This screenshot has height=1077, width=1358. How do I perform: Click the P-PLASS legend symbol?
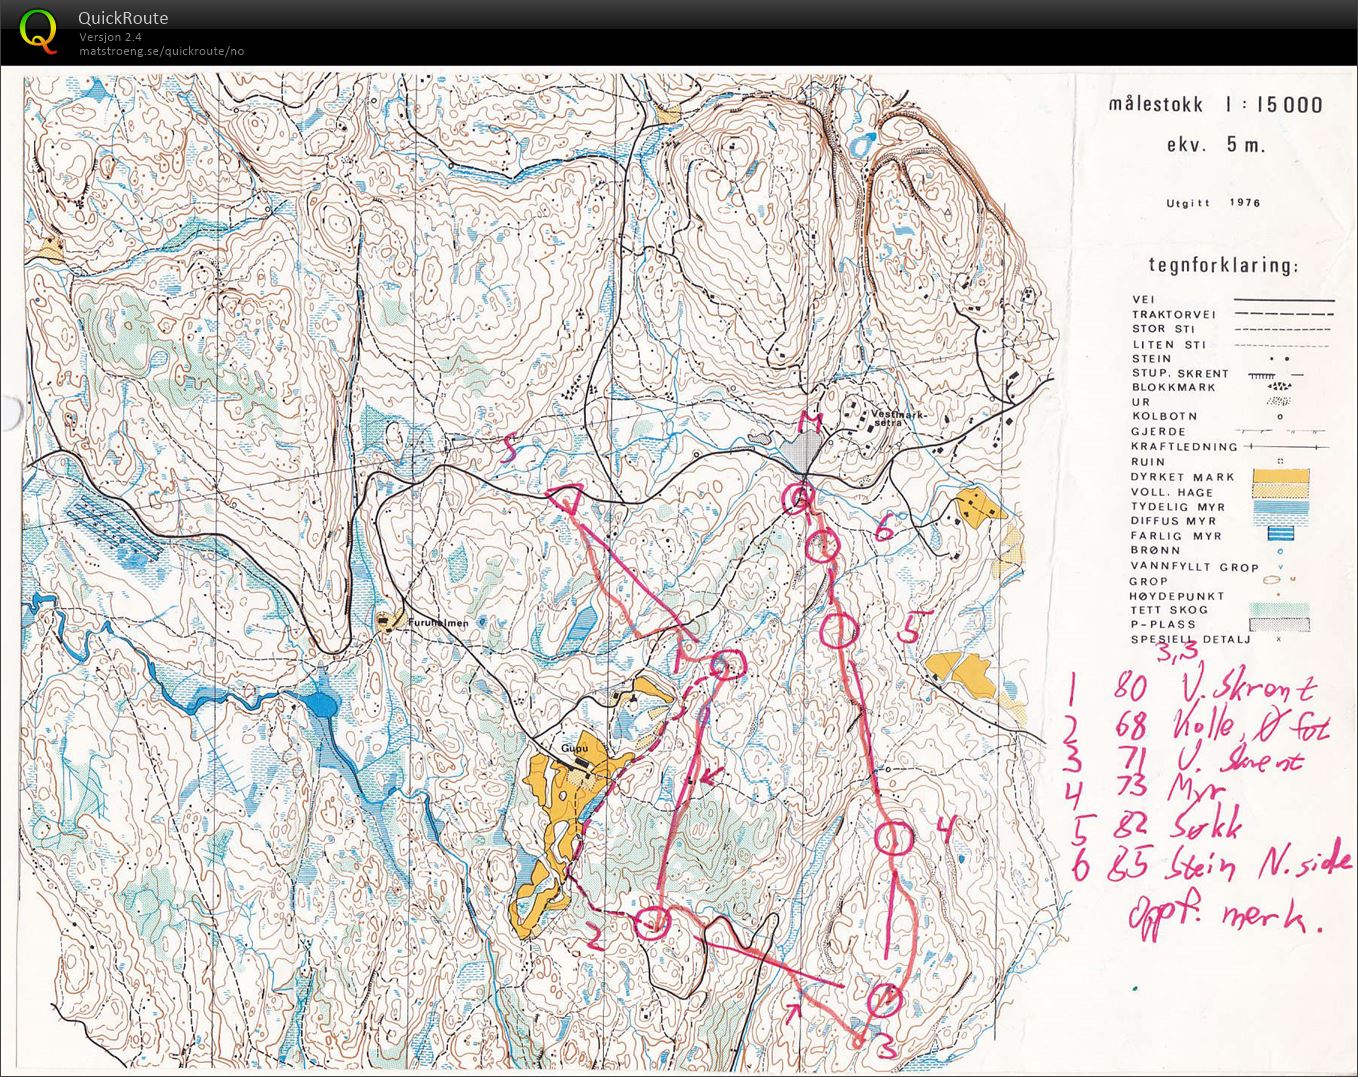click(x=1279, y=624)
